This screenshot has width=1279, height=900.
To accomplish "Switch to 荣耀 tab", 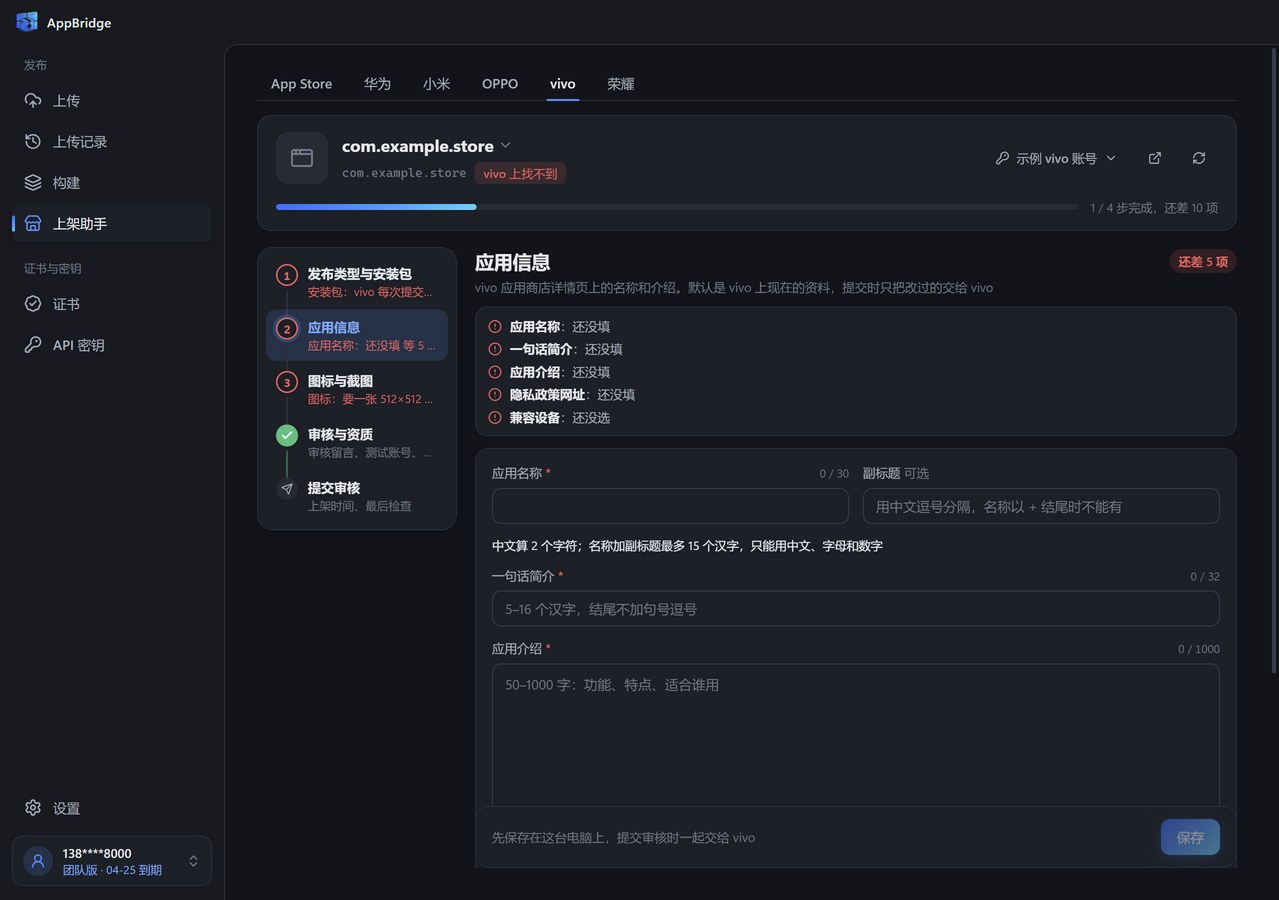I will pyautogui.click(x=621, y=84).
